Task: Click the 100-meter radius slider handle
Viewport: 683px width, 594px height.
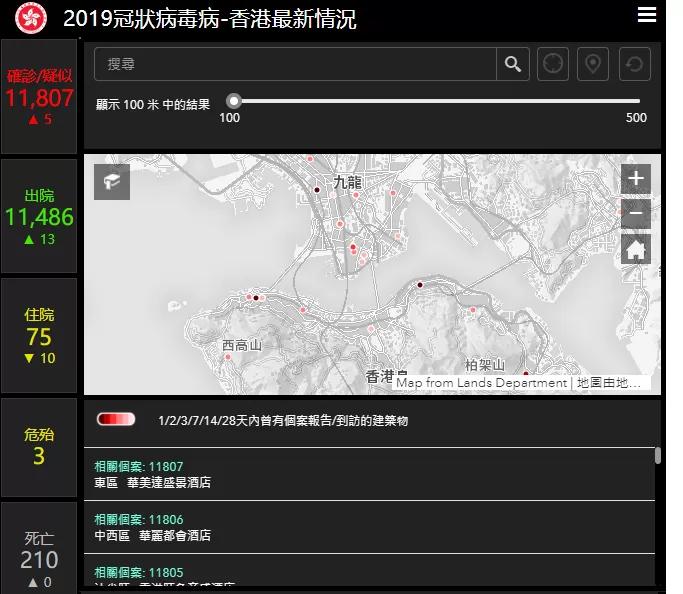Action: (x=234, y=101)
